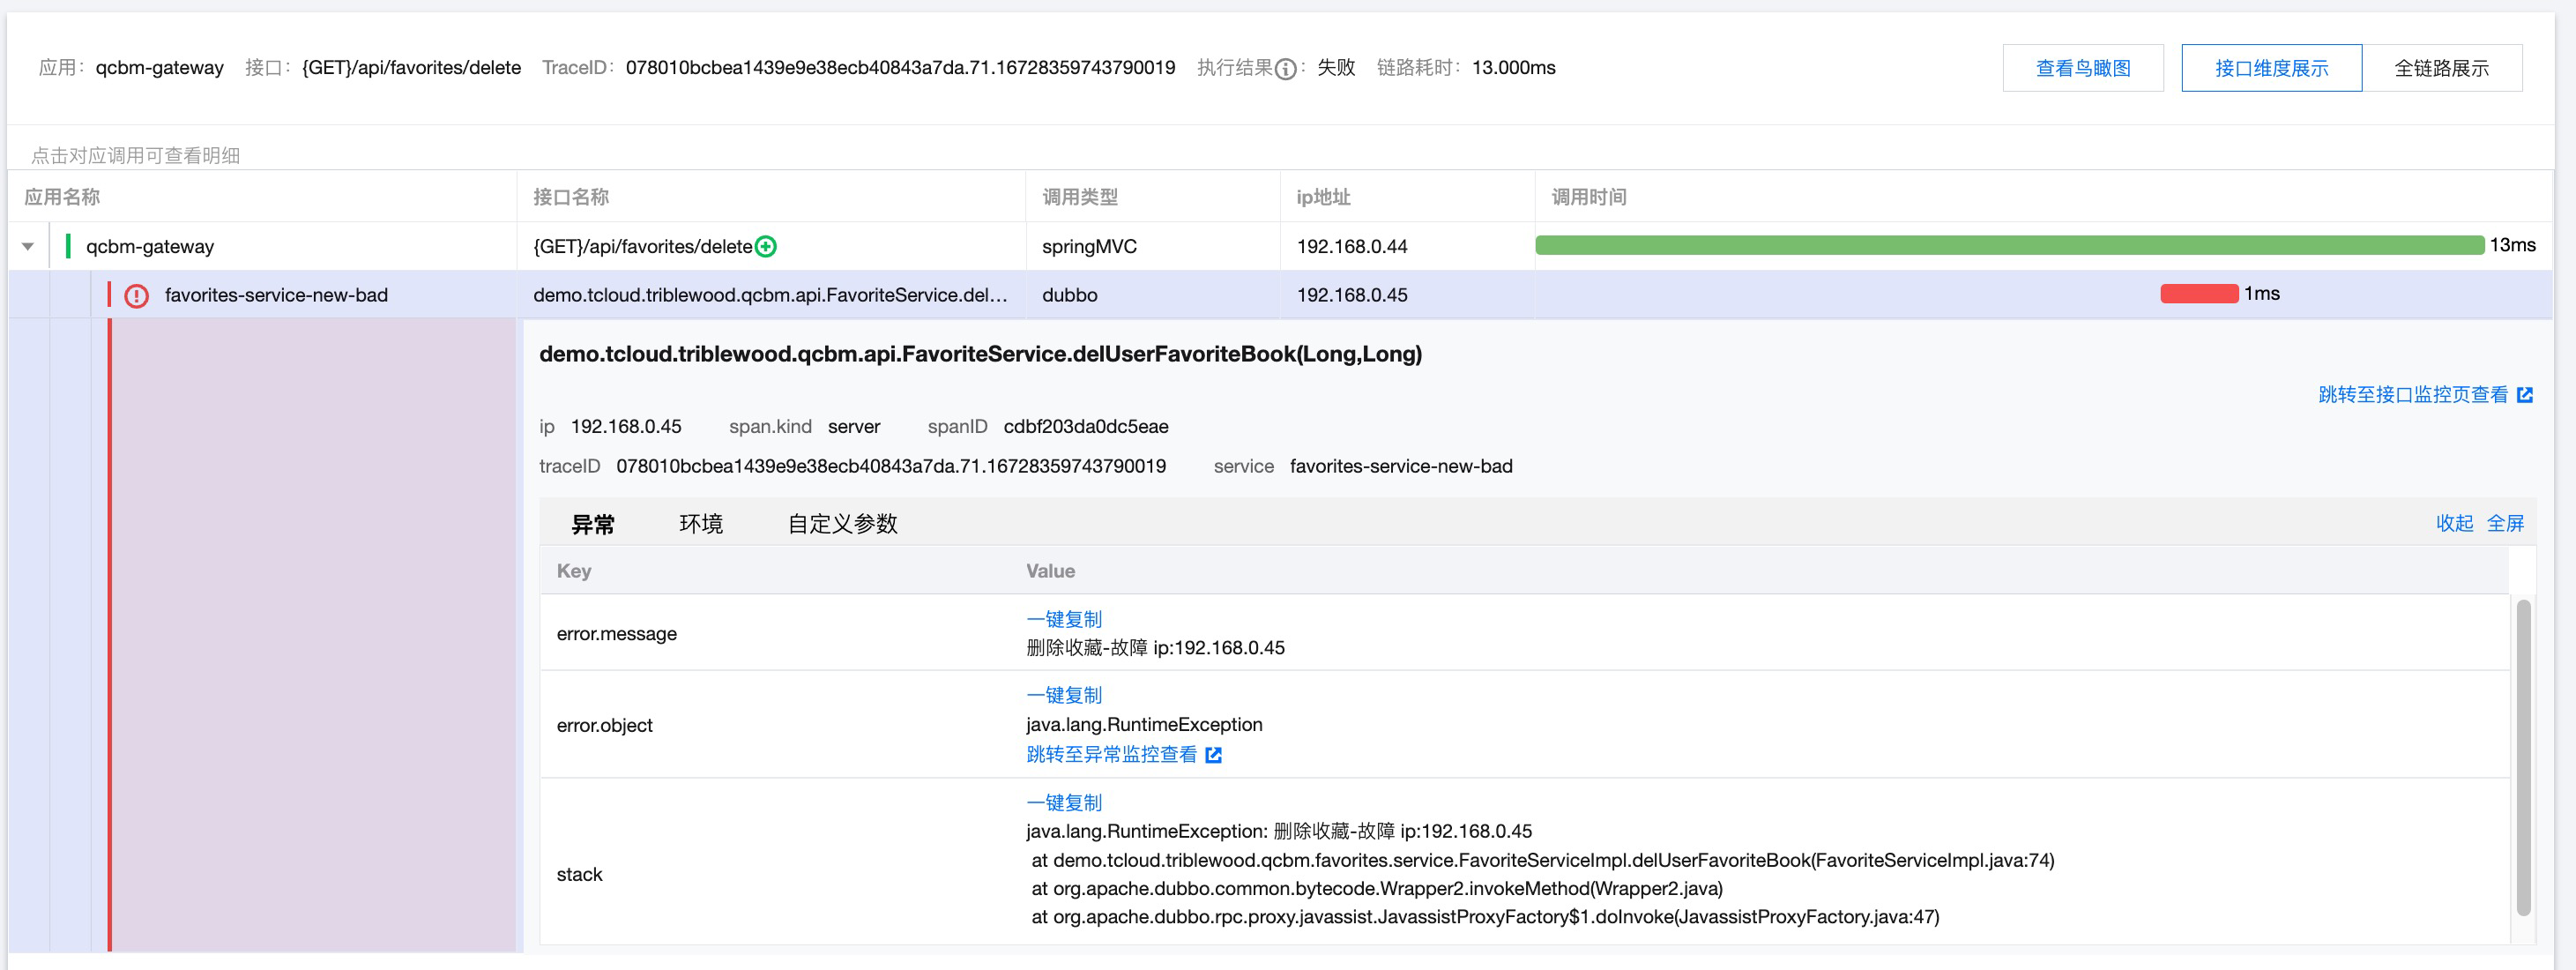2576x970 pixels.
Task: Open 跳转至异常监控查看 link
Action: pos(1111,755)
